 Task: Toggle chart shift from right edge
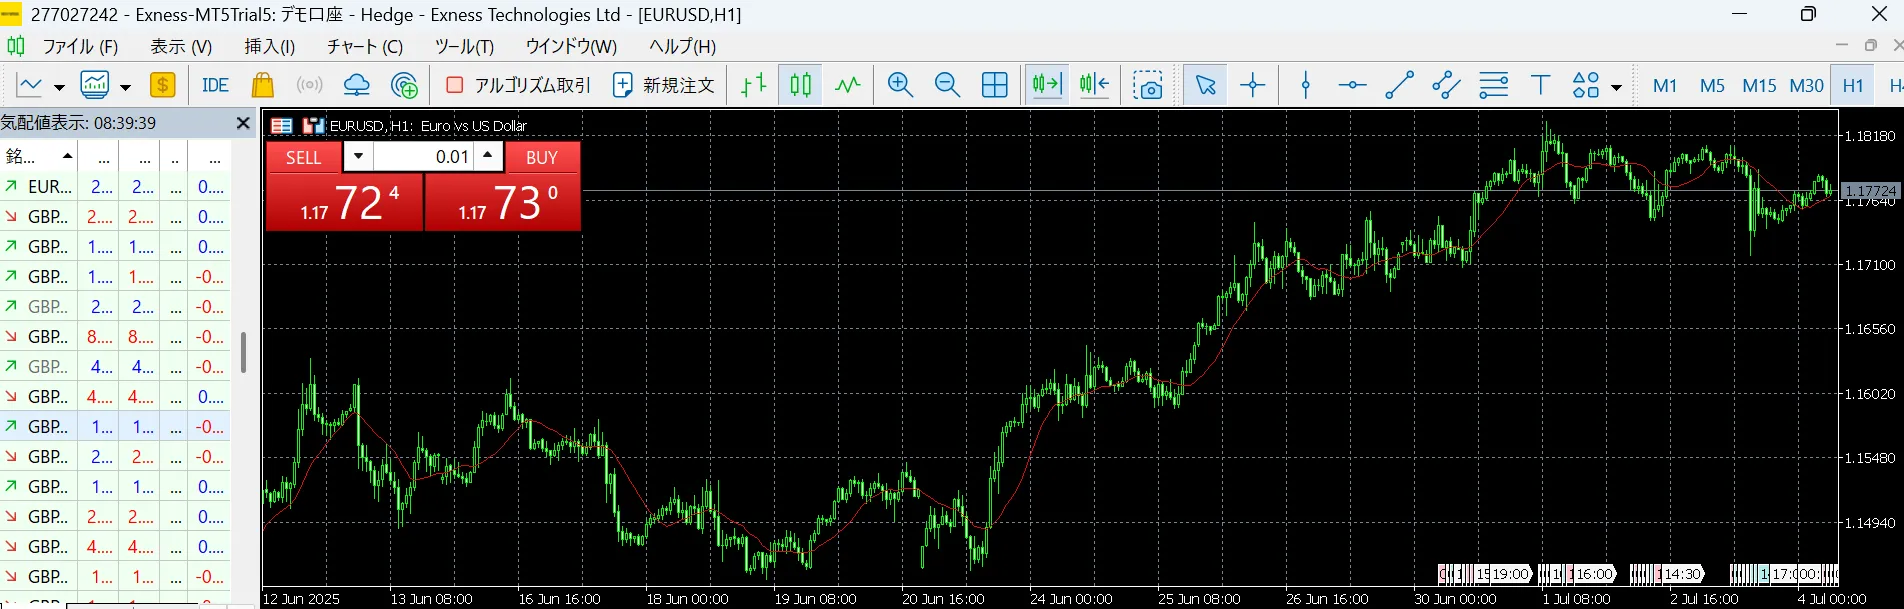click(x=1095, y=85)
